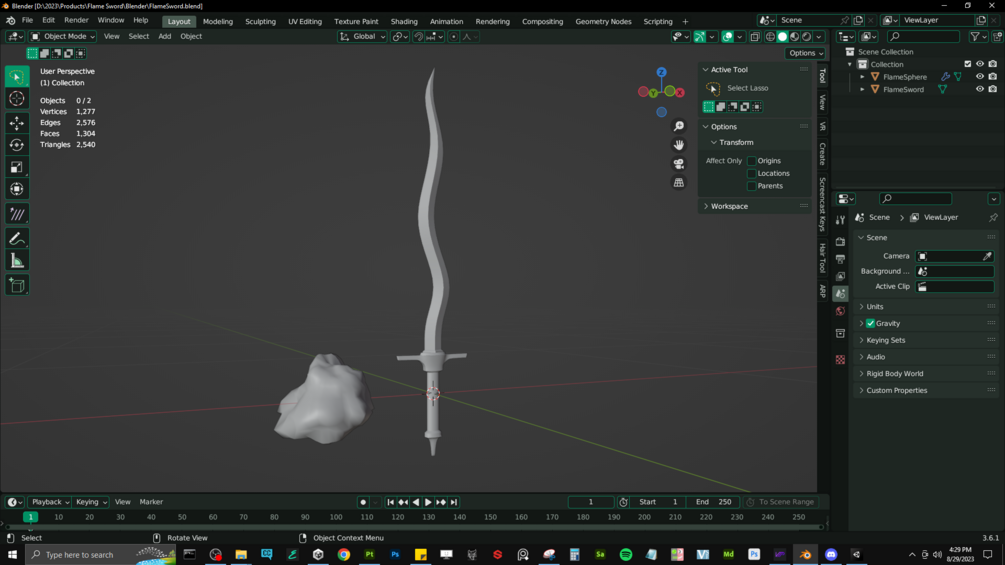Click the play animation button
Viewport: 1005px width, 565px height.
point(428,502)
